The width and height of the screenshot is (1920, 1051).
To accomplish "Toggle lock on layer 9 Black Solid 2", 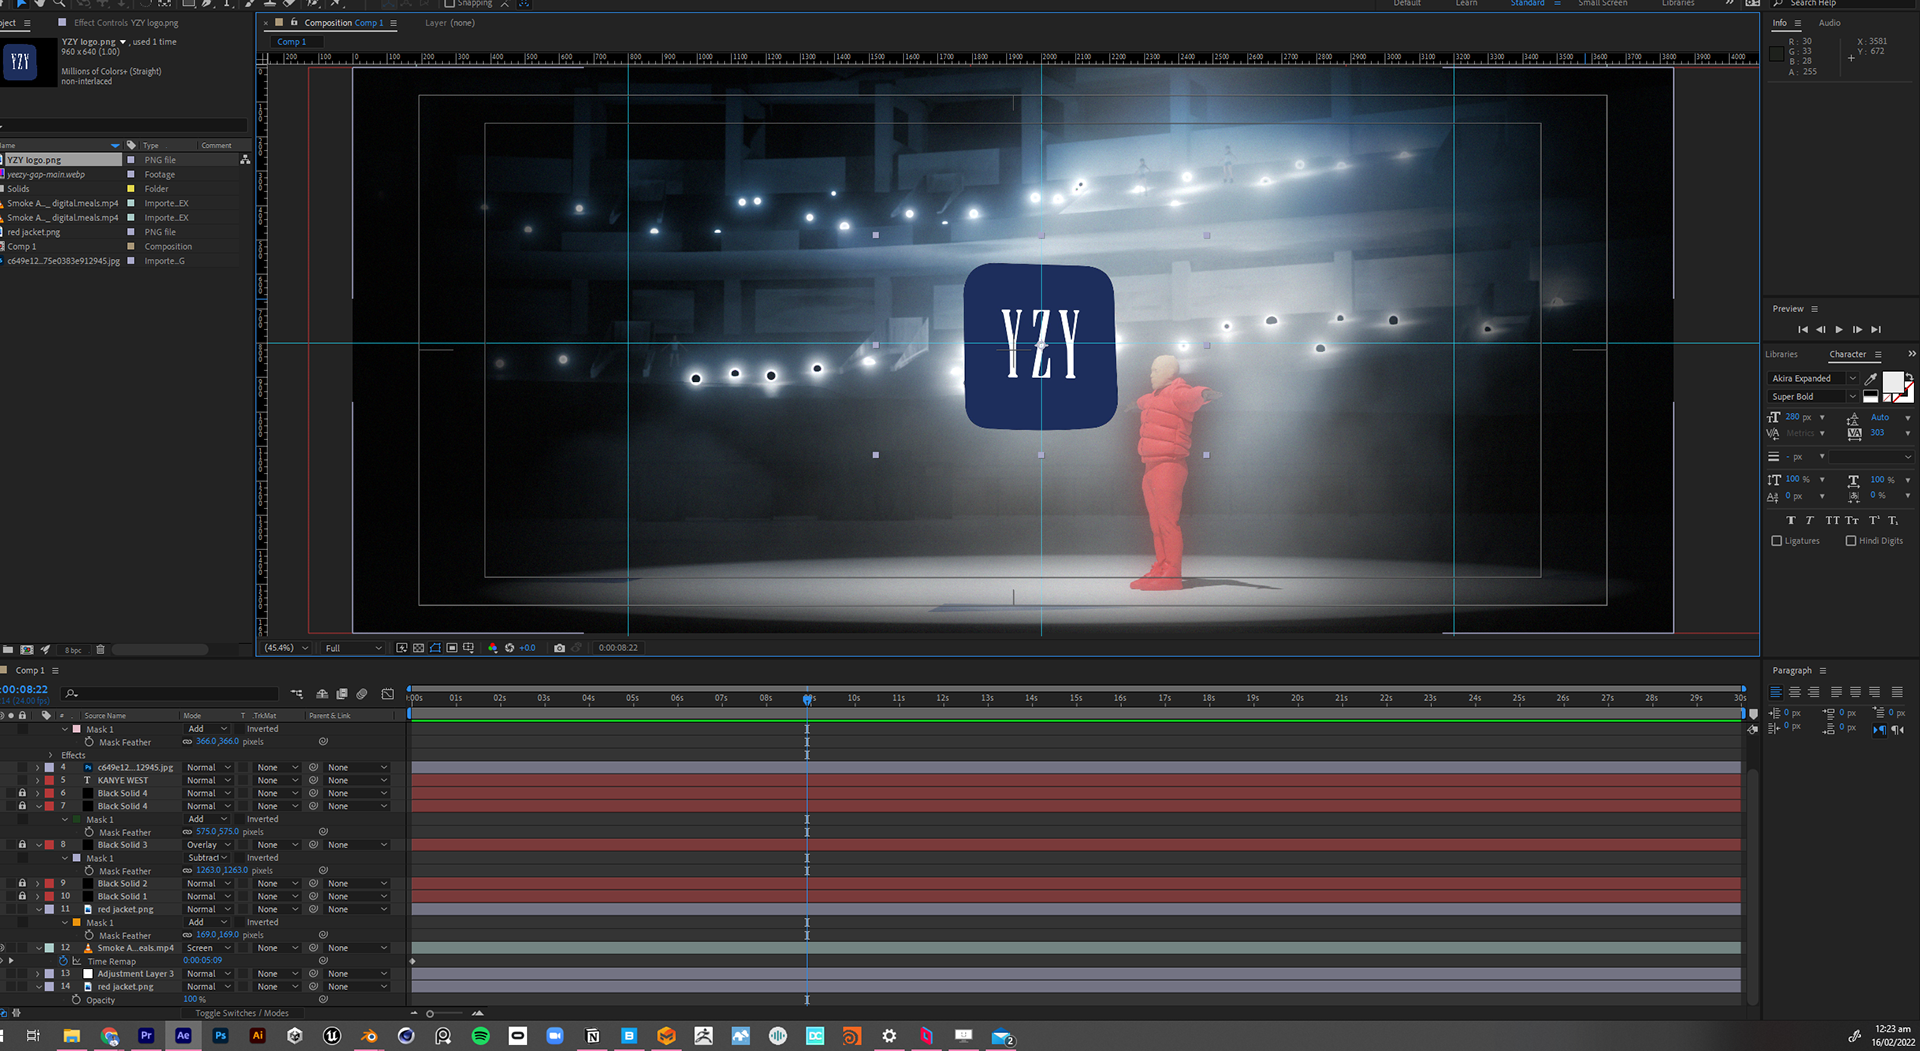I will [22, 883].
